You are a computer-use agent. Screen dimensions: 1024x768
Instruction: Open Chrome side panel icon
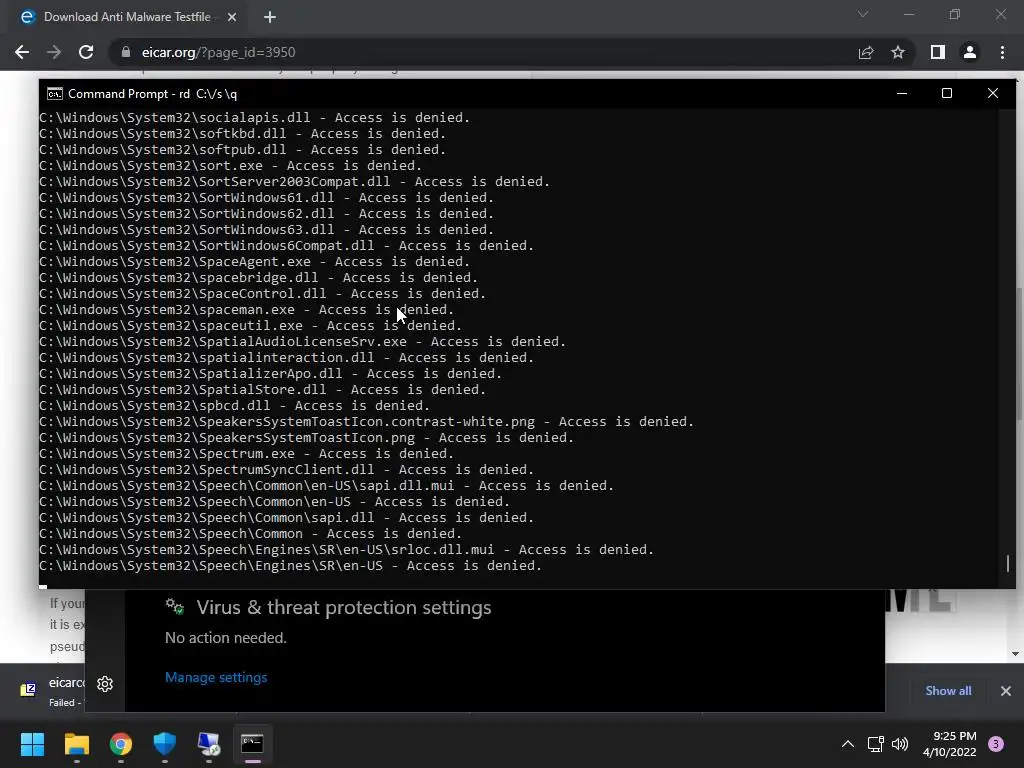coord(938,52)
